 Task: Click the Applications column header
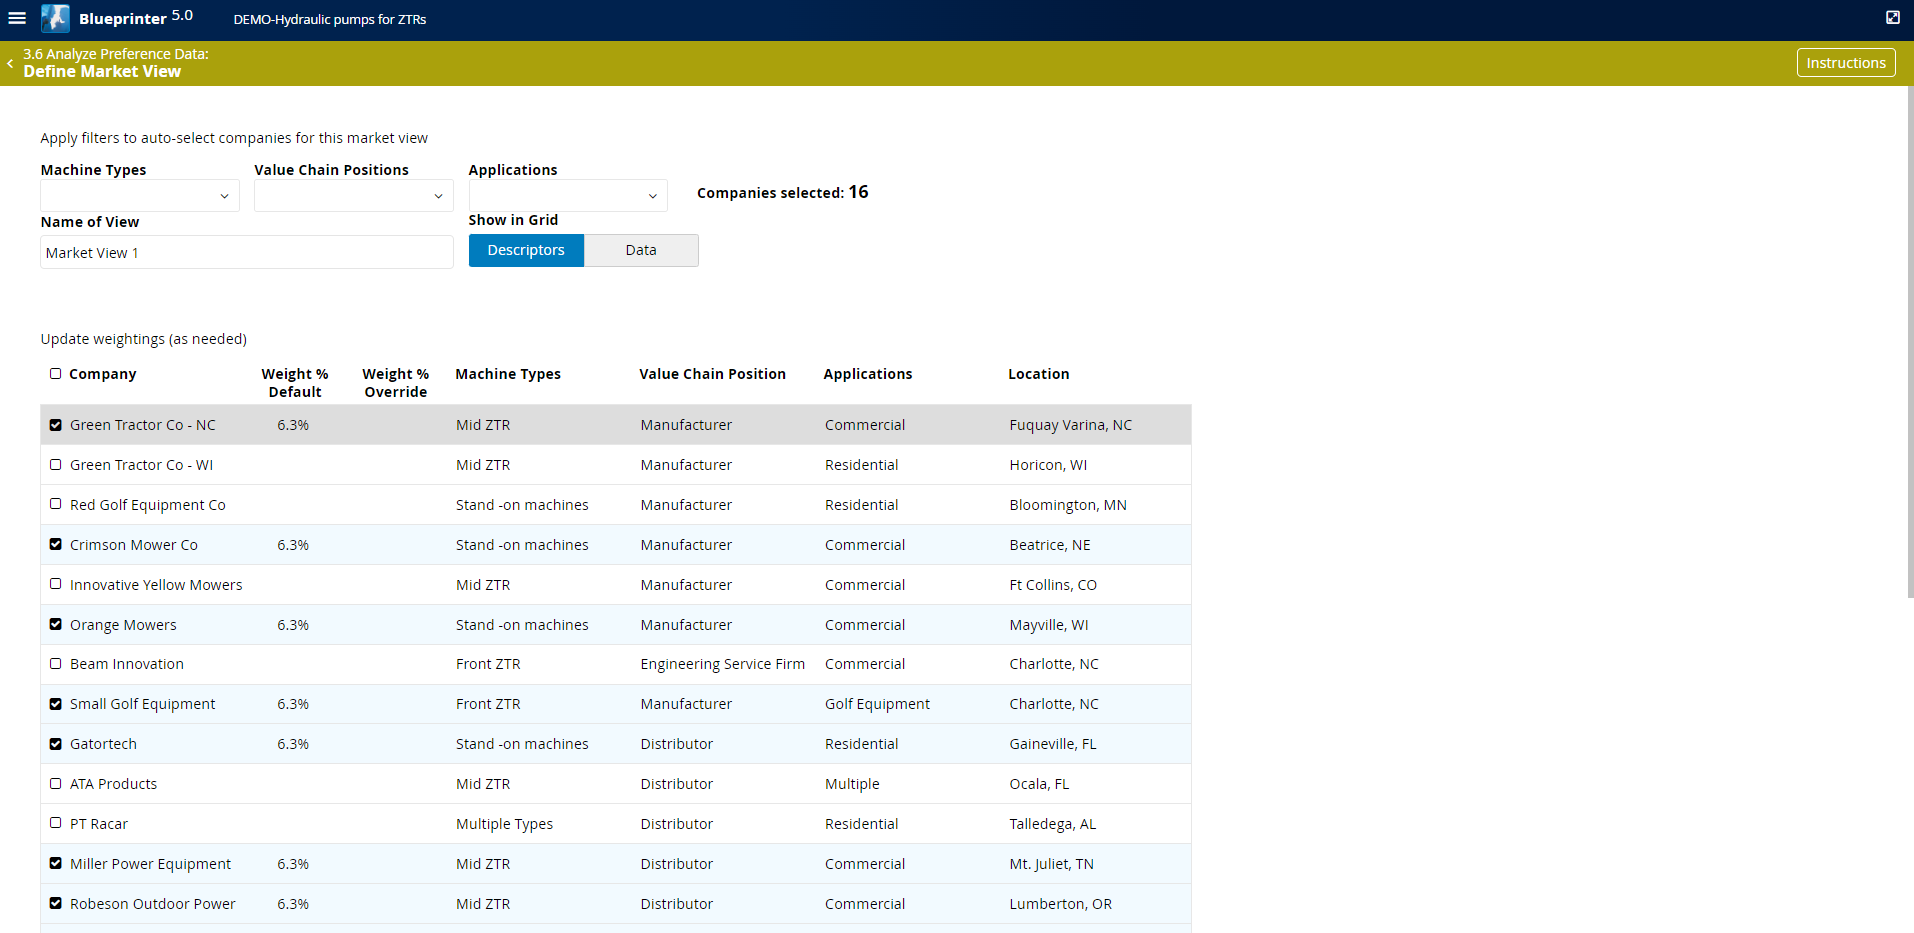coord(868,374)
